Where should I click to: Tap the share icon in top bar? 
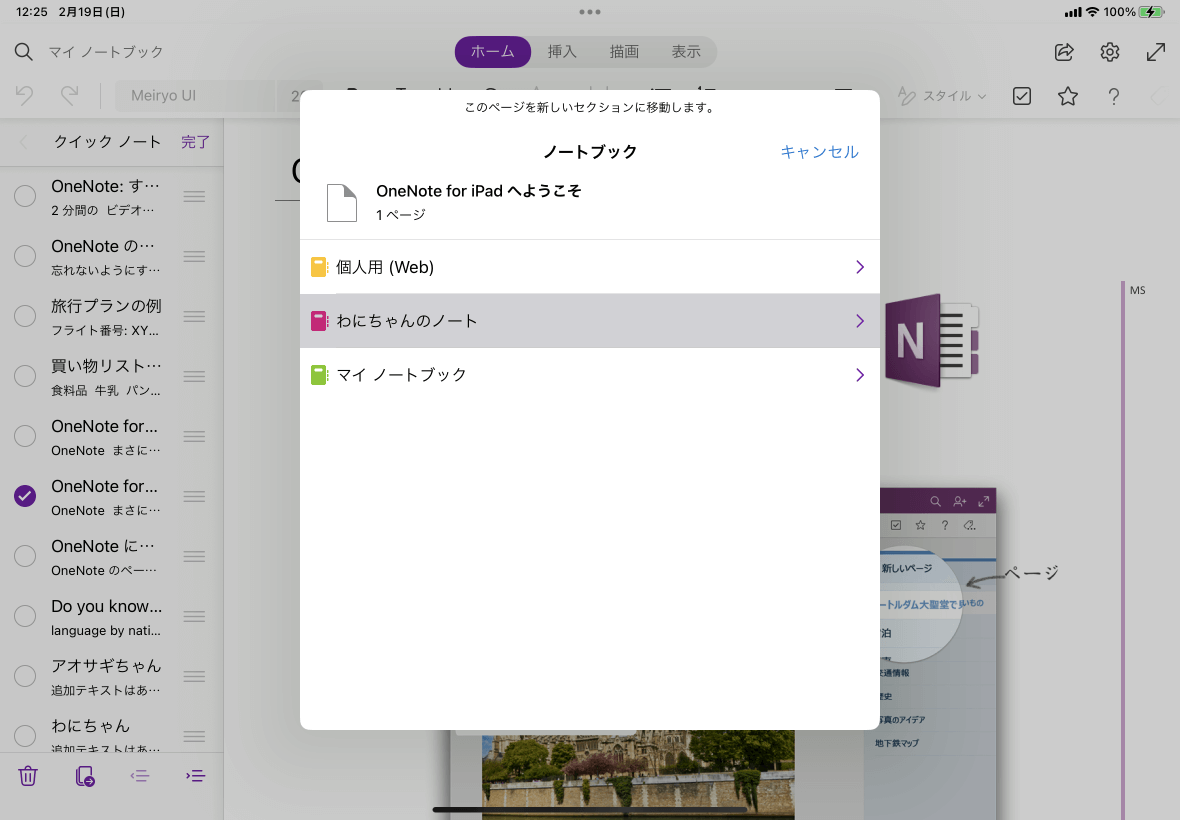pos(1063,52)
